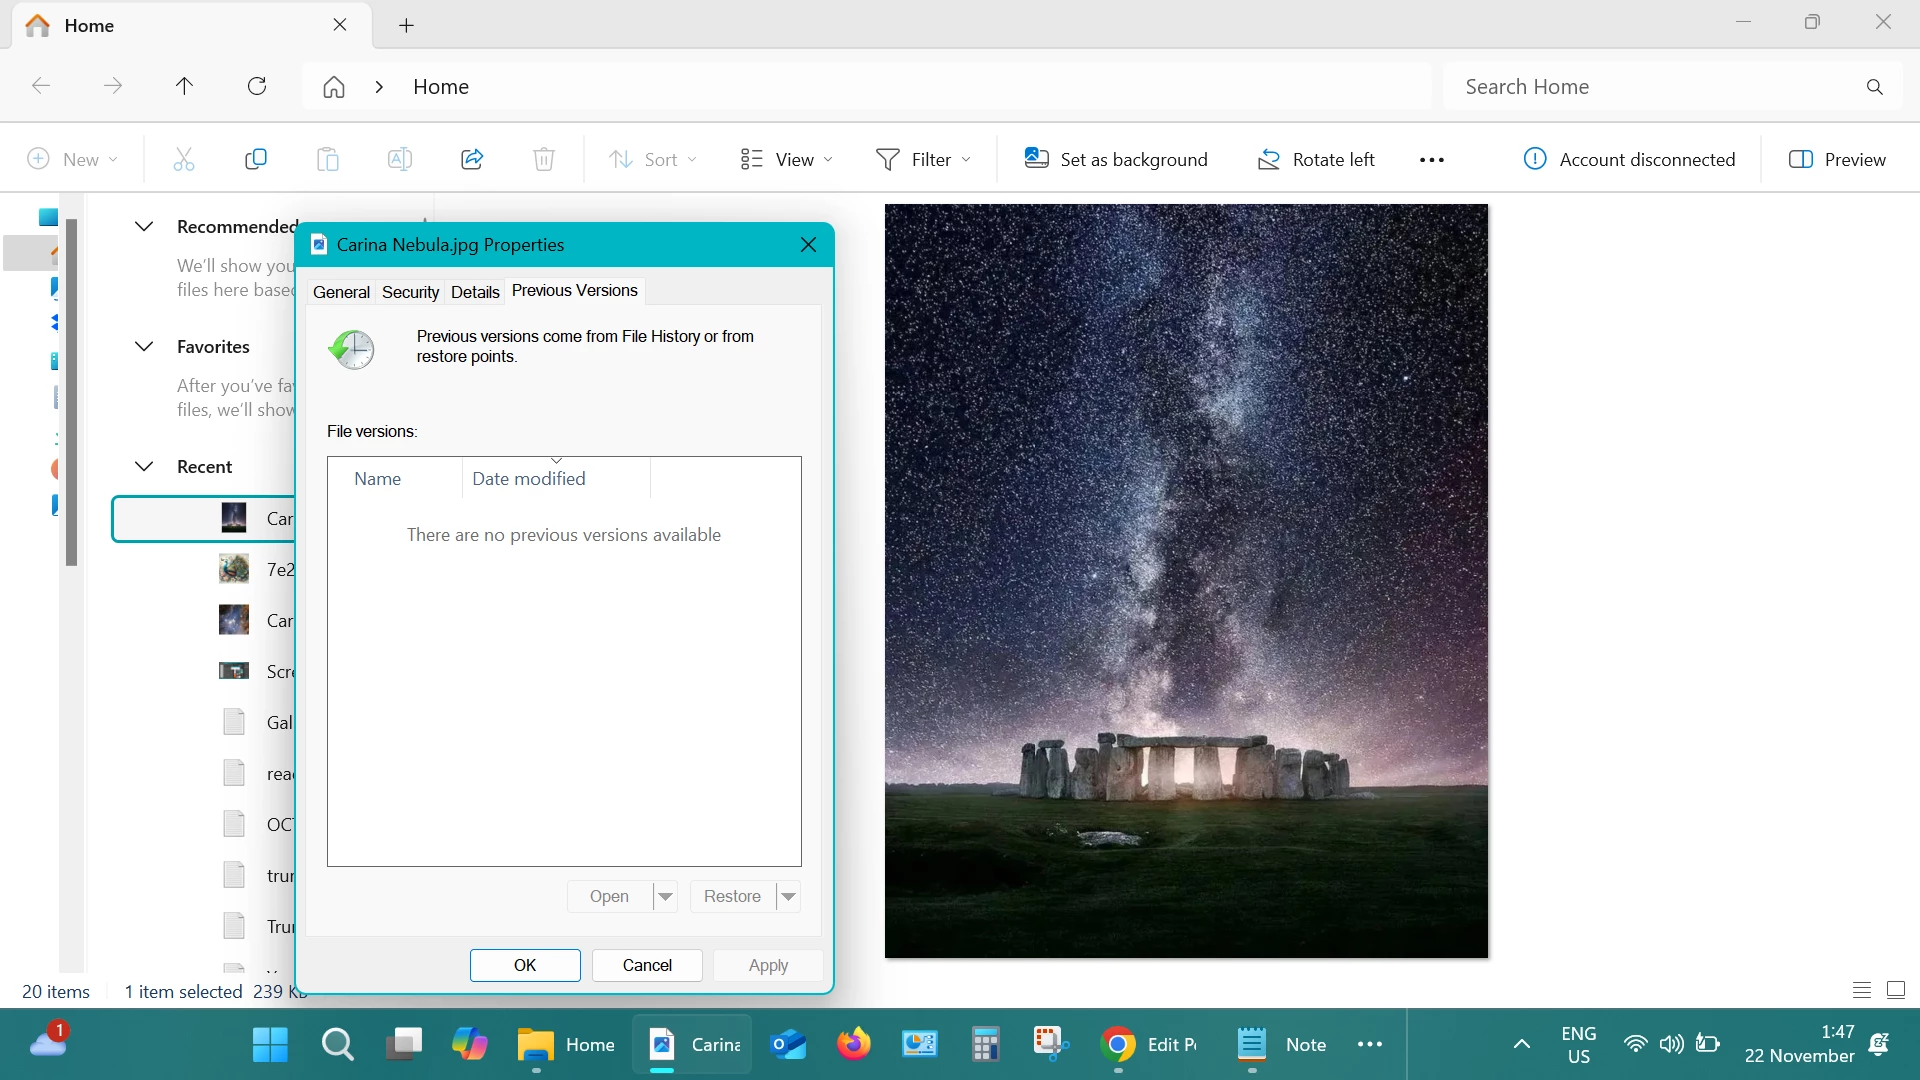Viewport: 1920px width, 1080px height.
Task: Click Cancel in Properties dialog
Action: [647, 965]
